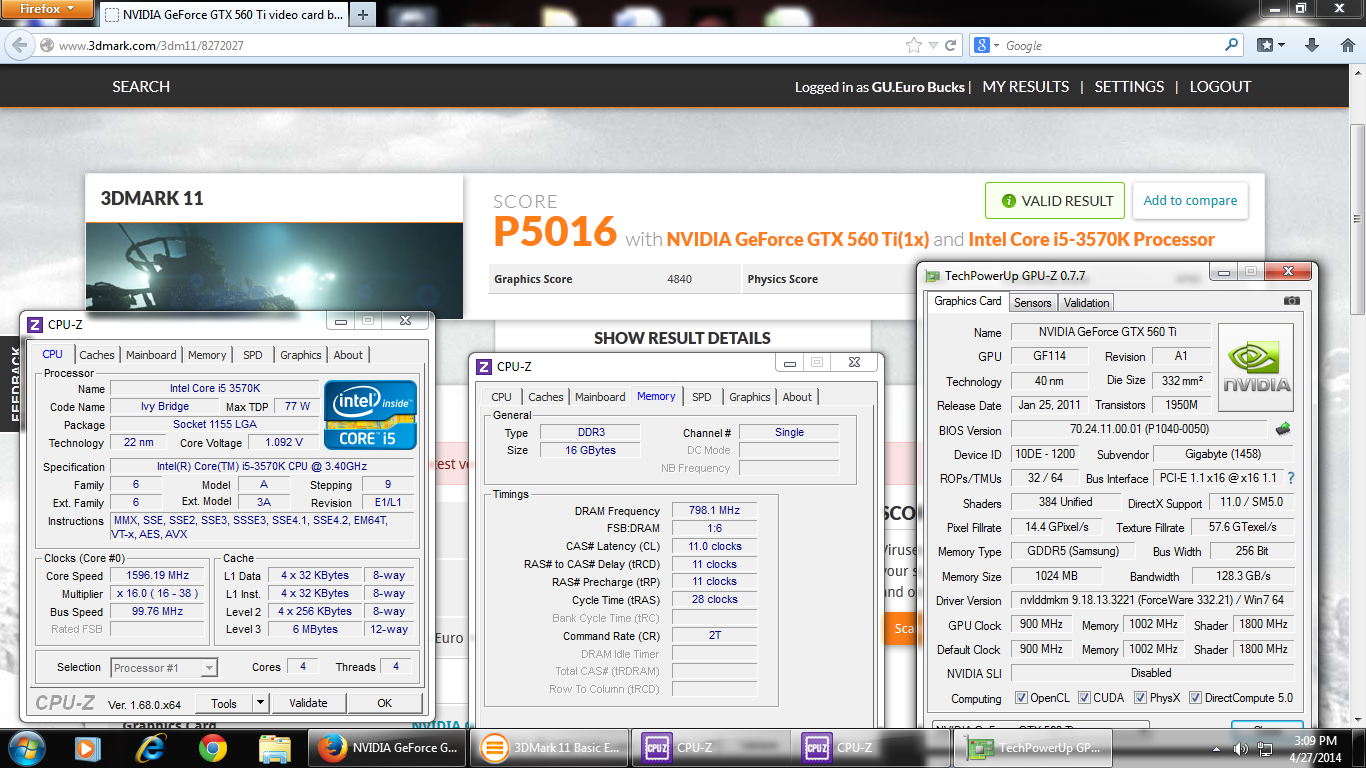This screenshot has height=769, width=1366.
Task: Open a new Firefox tab with plus
Action: click(x=362, y=14)
